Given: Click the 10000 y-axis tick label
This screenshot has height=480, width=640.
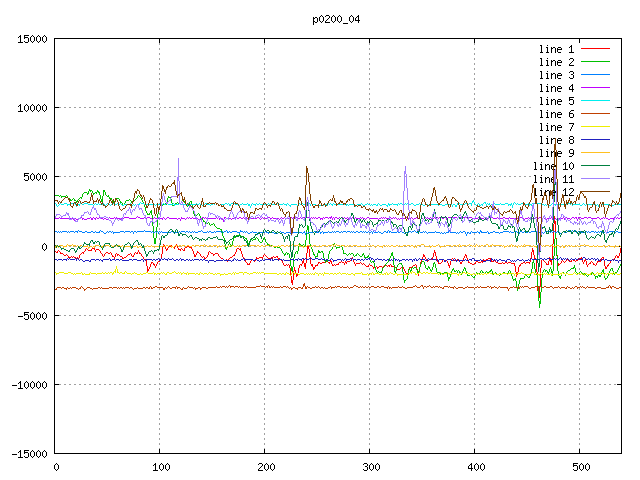Looking at the screenshot, I should click(30, 108).
